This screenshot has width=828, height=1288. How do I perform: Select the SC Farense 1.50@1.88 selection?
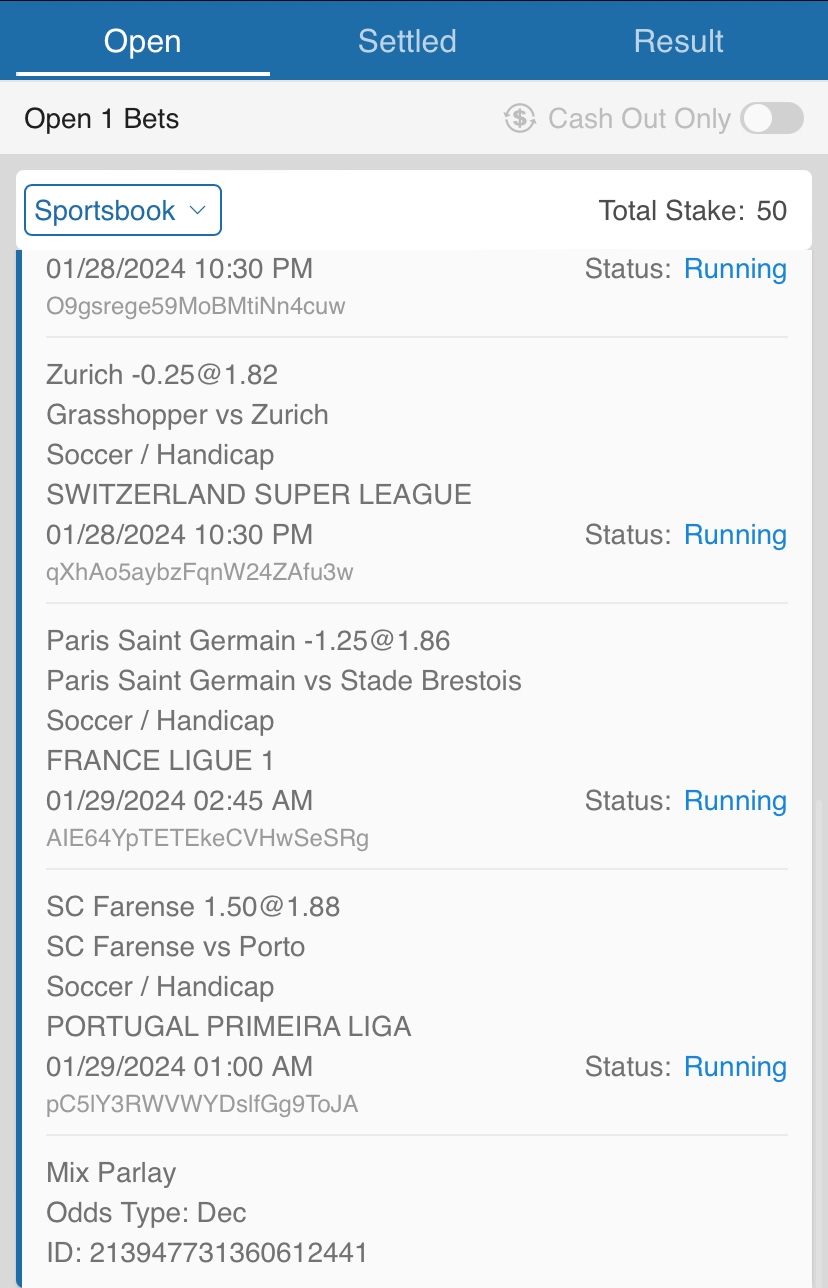pos(193,907)
